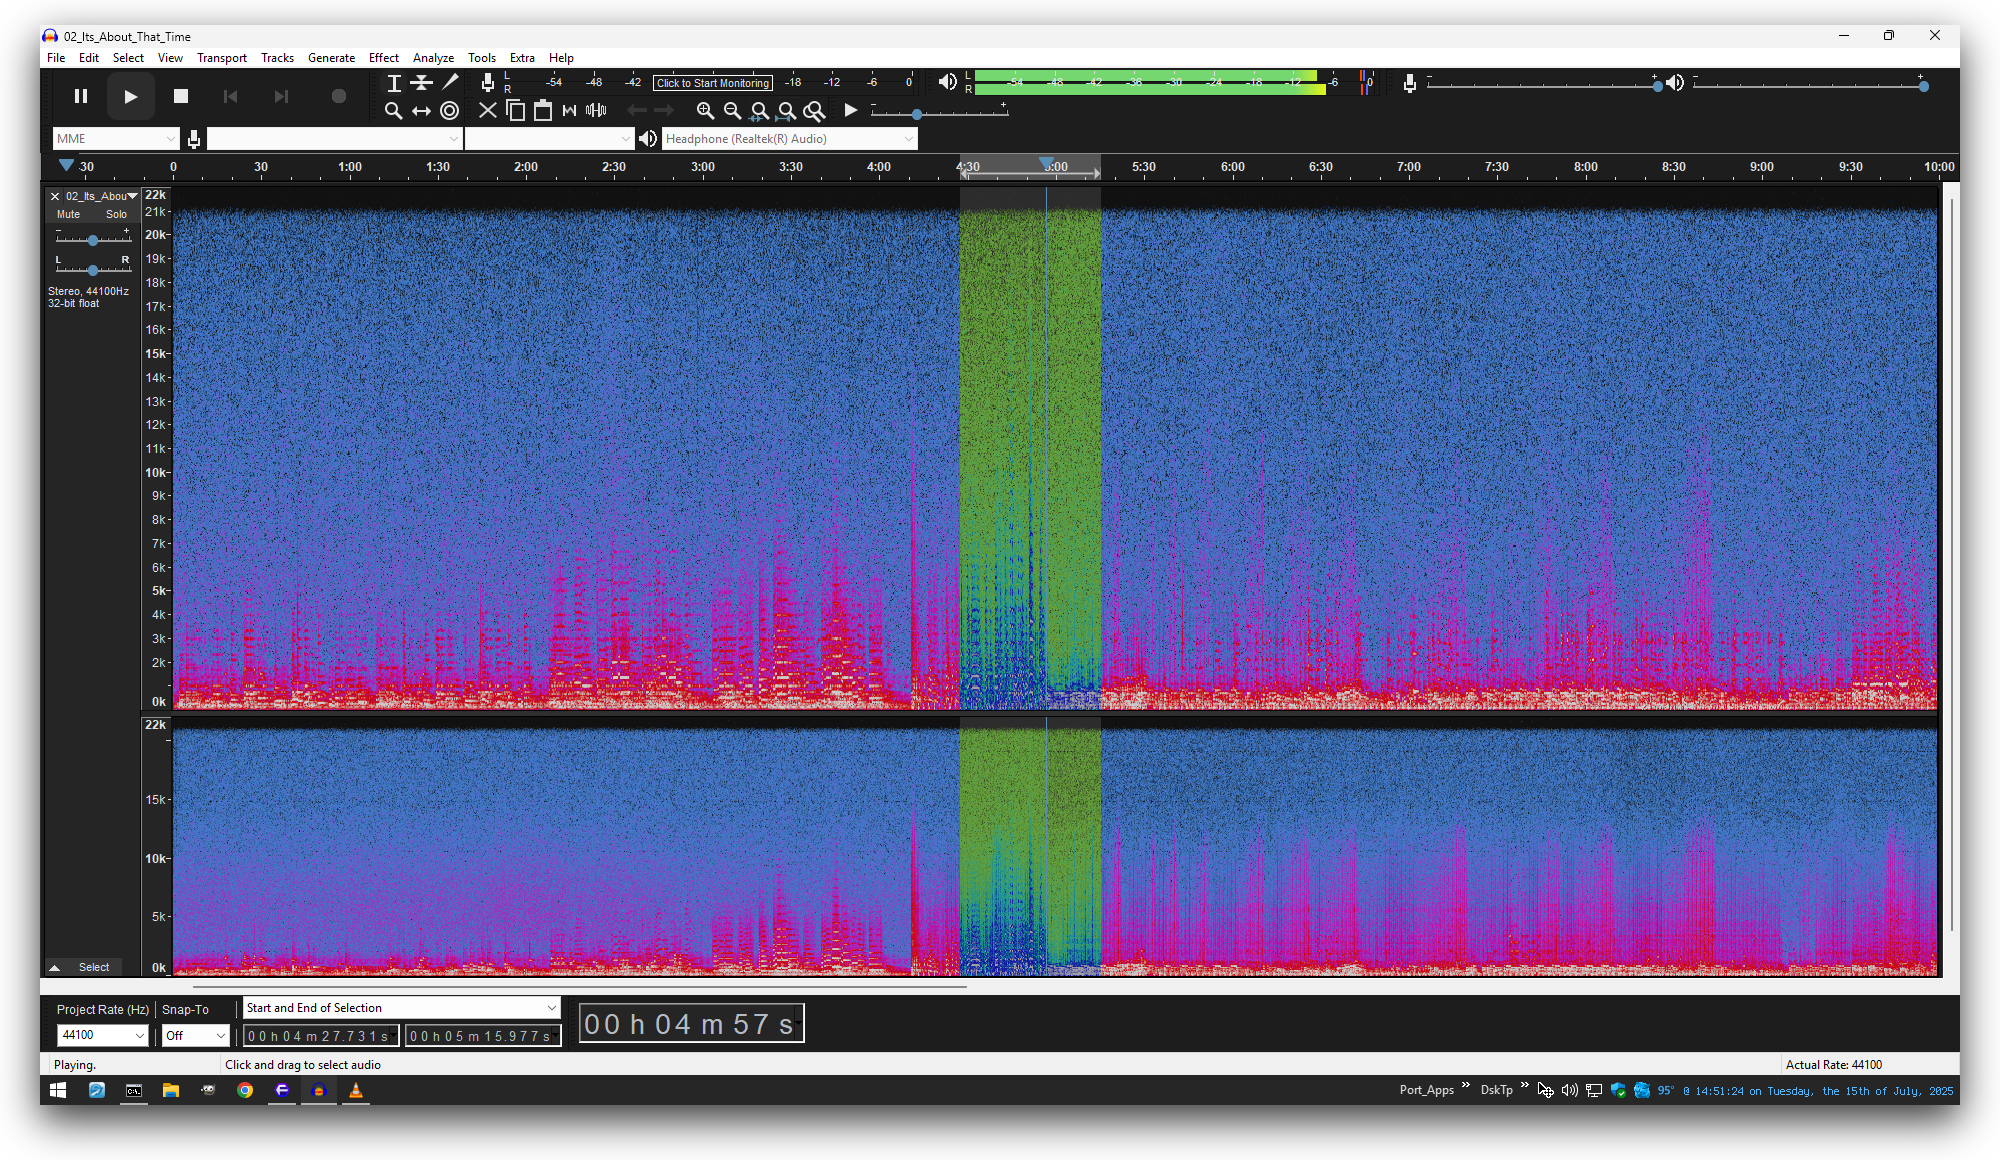Click the Redo arrow
The width and height of the screenshot is (2000, 1160).
click(x=663, y=111)
